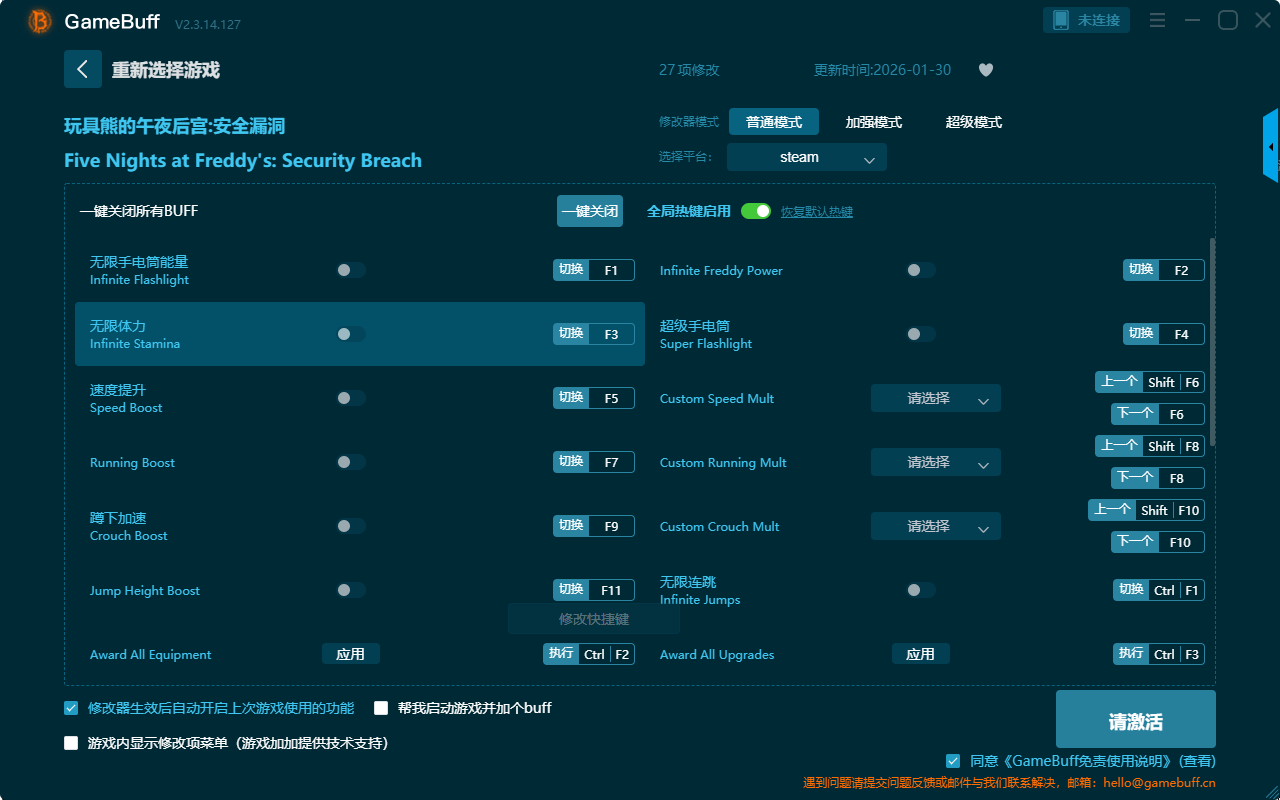Toggle Infinite Flashlight switch on
Viewport: 1280px width, 800px height.
tap(350, 270)
